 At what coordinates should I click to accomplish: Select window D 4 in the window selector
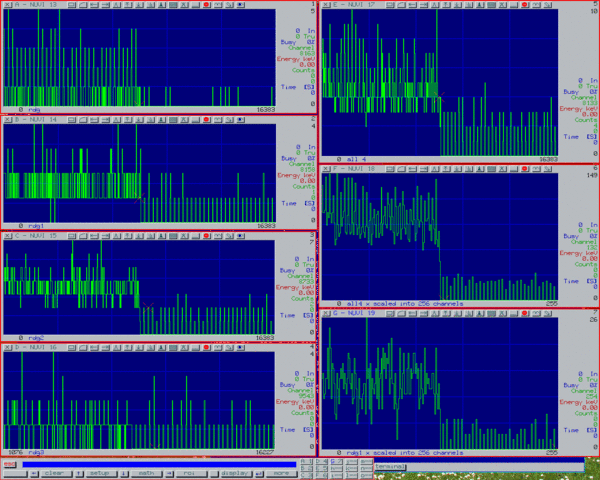tap(322, 461)
